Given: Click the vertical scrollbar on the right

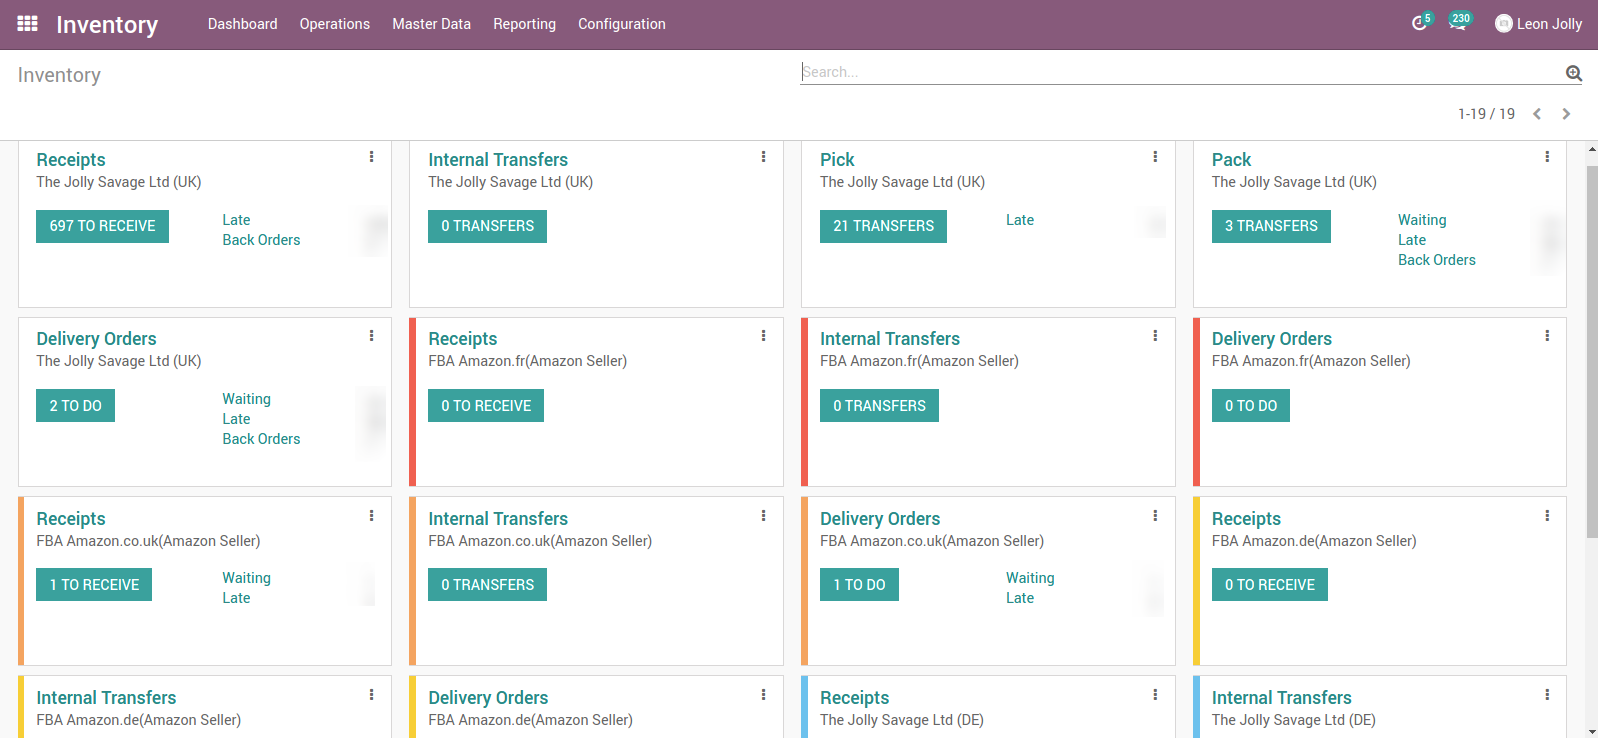Looking at the screenshot, I should point(1591,350).
